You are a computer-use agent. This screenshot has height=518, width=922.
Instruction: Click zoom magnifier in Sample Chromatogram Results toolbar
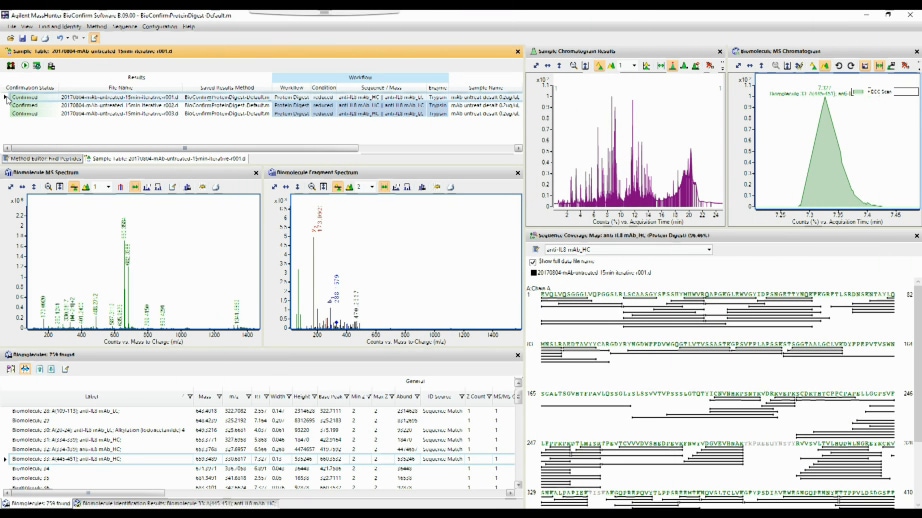pyautogui.click(x=574, y=66)
